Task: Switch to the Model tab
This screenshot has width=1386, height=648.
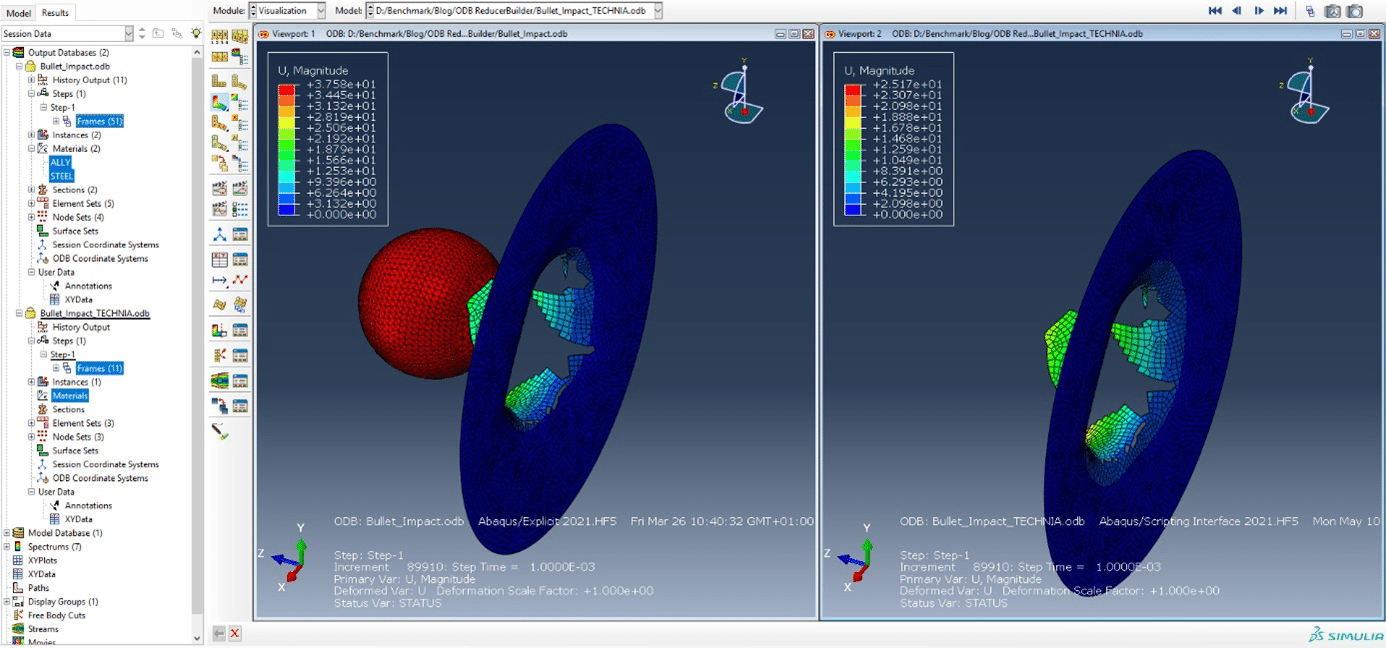Action: pos(19,13)
